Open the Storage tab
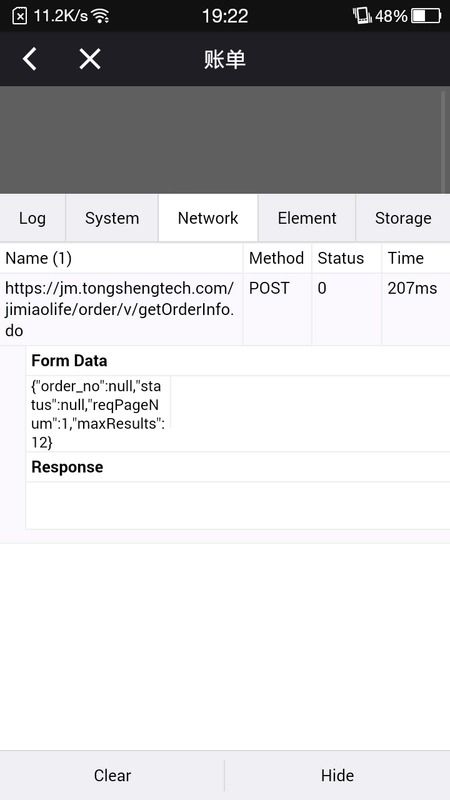Screen dimensions: 450x800 [403, 218]
